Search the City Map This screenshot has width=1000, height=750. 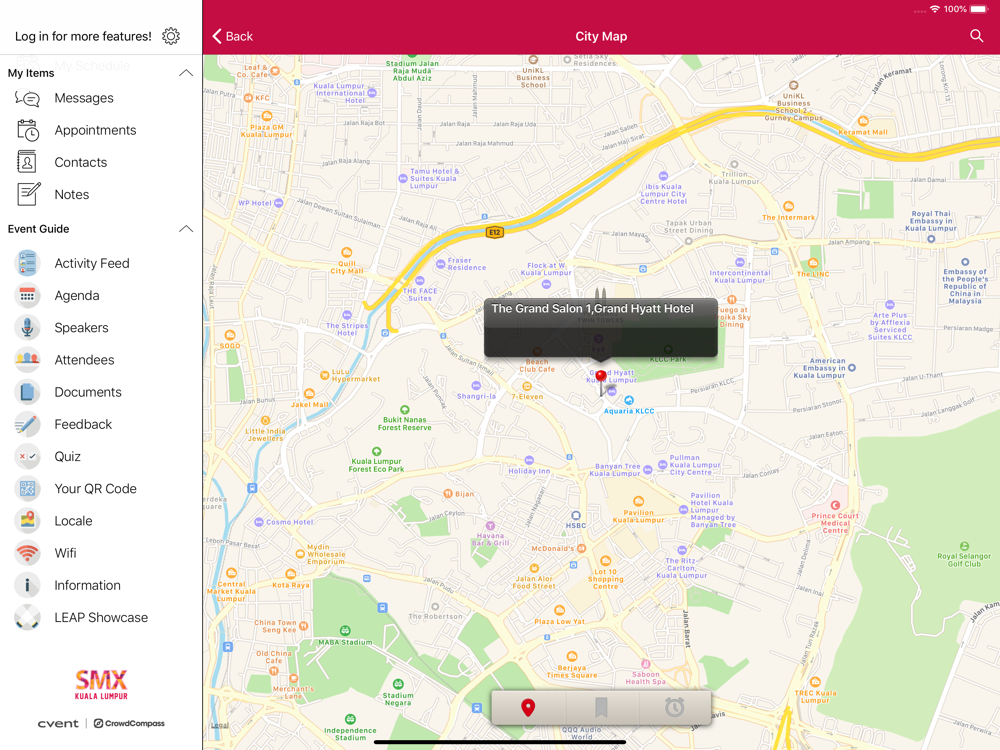(x=976, y=36)
